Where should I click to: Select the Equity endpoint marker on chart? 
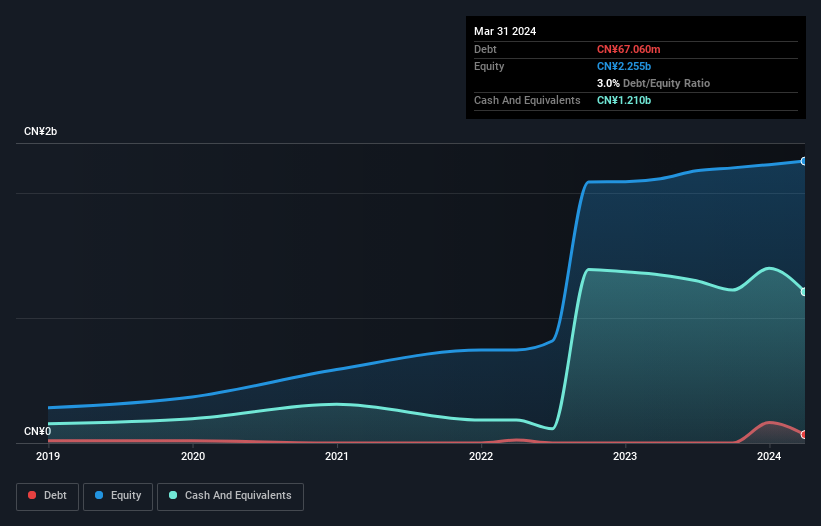(803, 161)
